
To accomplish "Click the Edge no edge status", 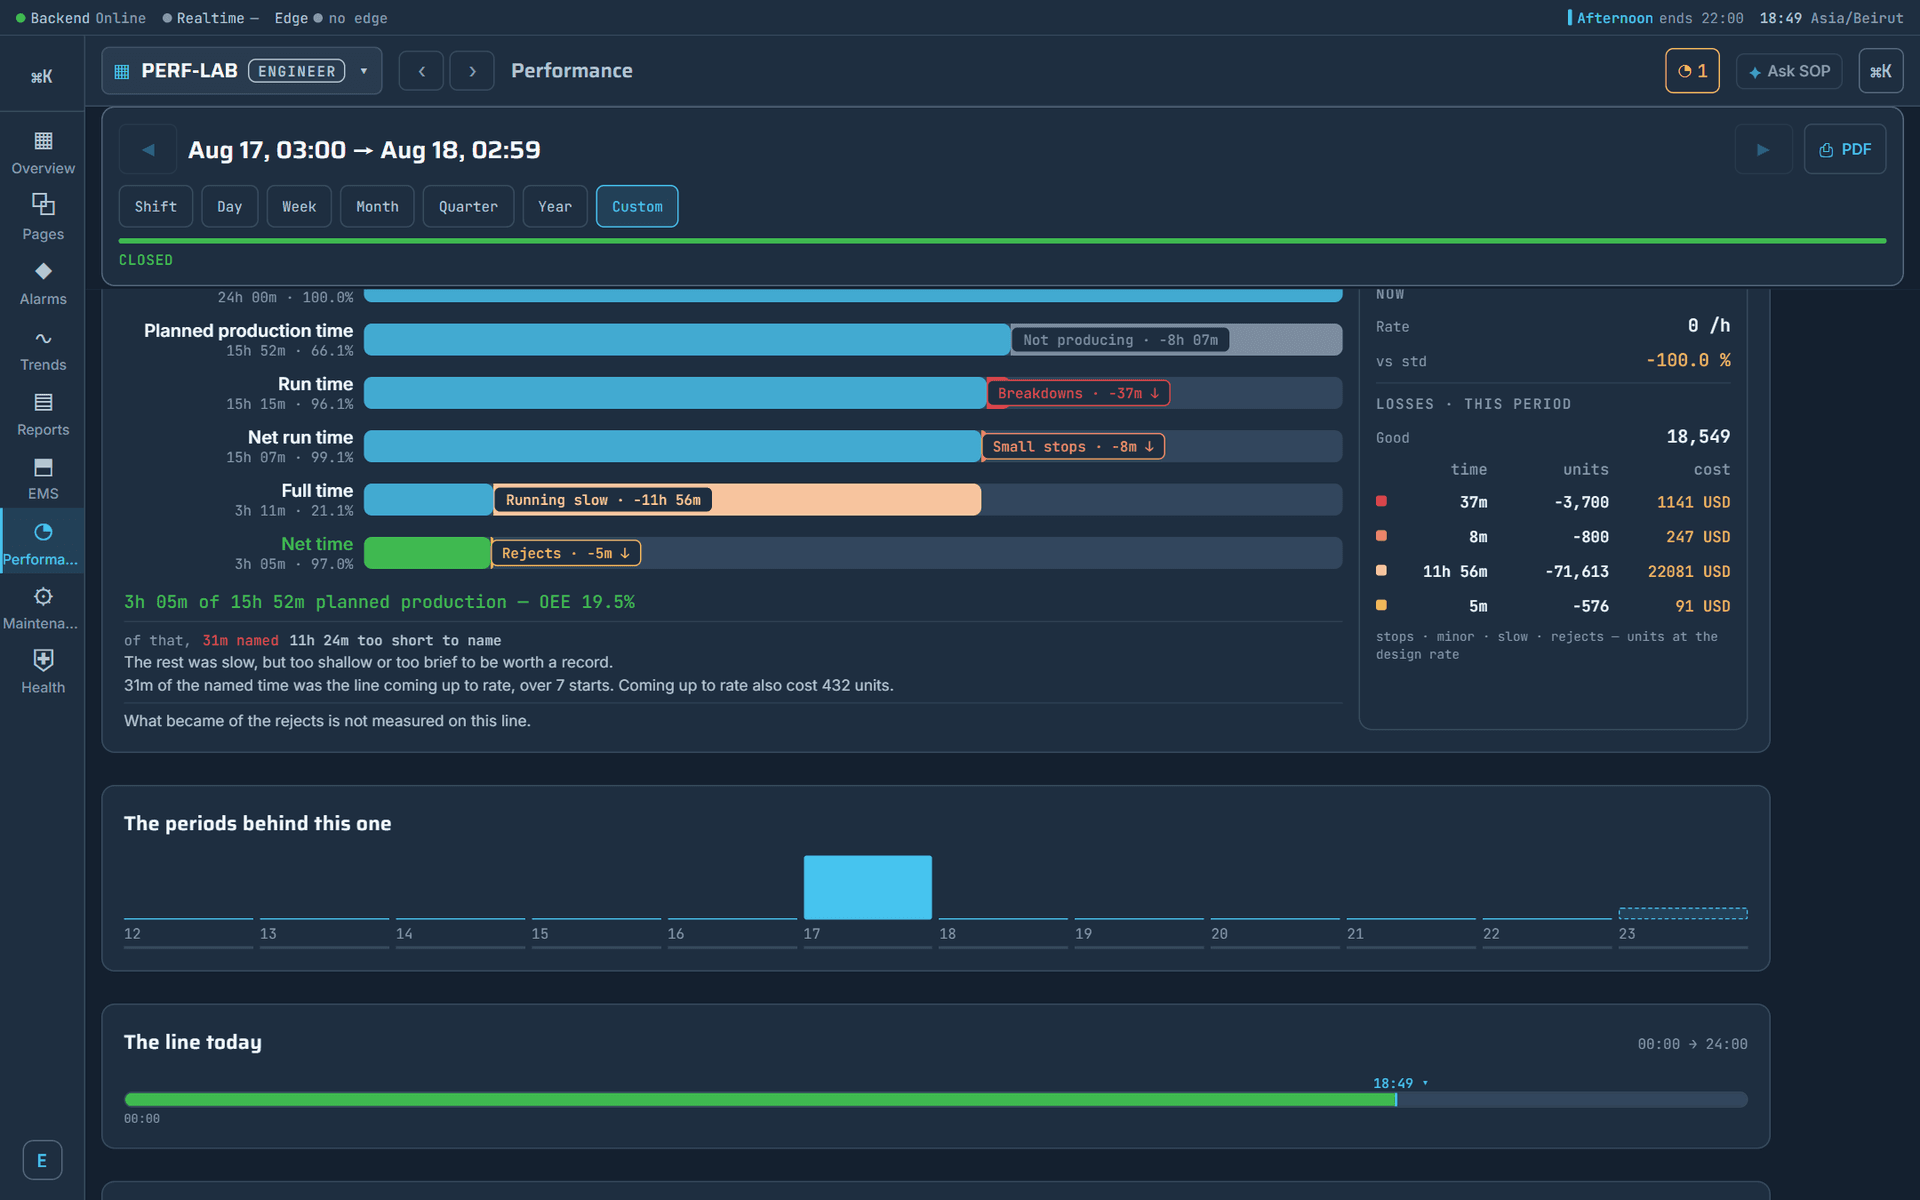I will click(x=331, y=18).
